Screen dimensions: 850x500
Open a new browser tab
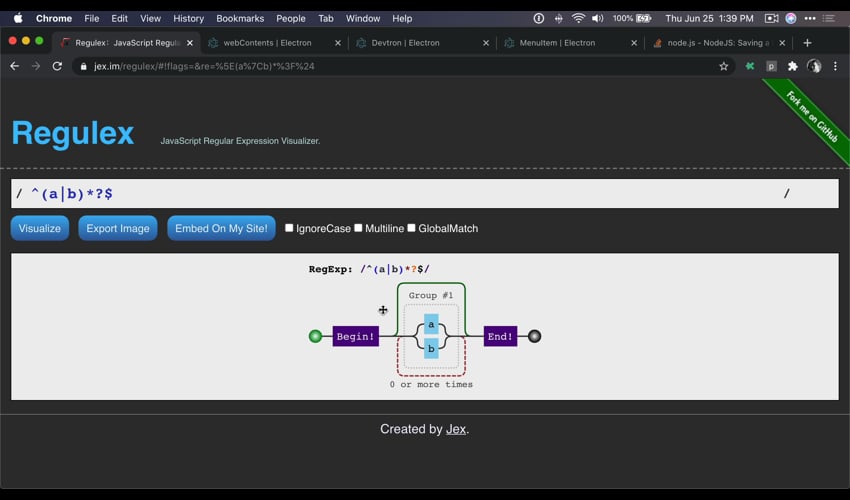click(807, 43)
